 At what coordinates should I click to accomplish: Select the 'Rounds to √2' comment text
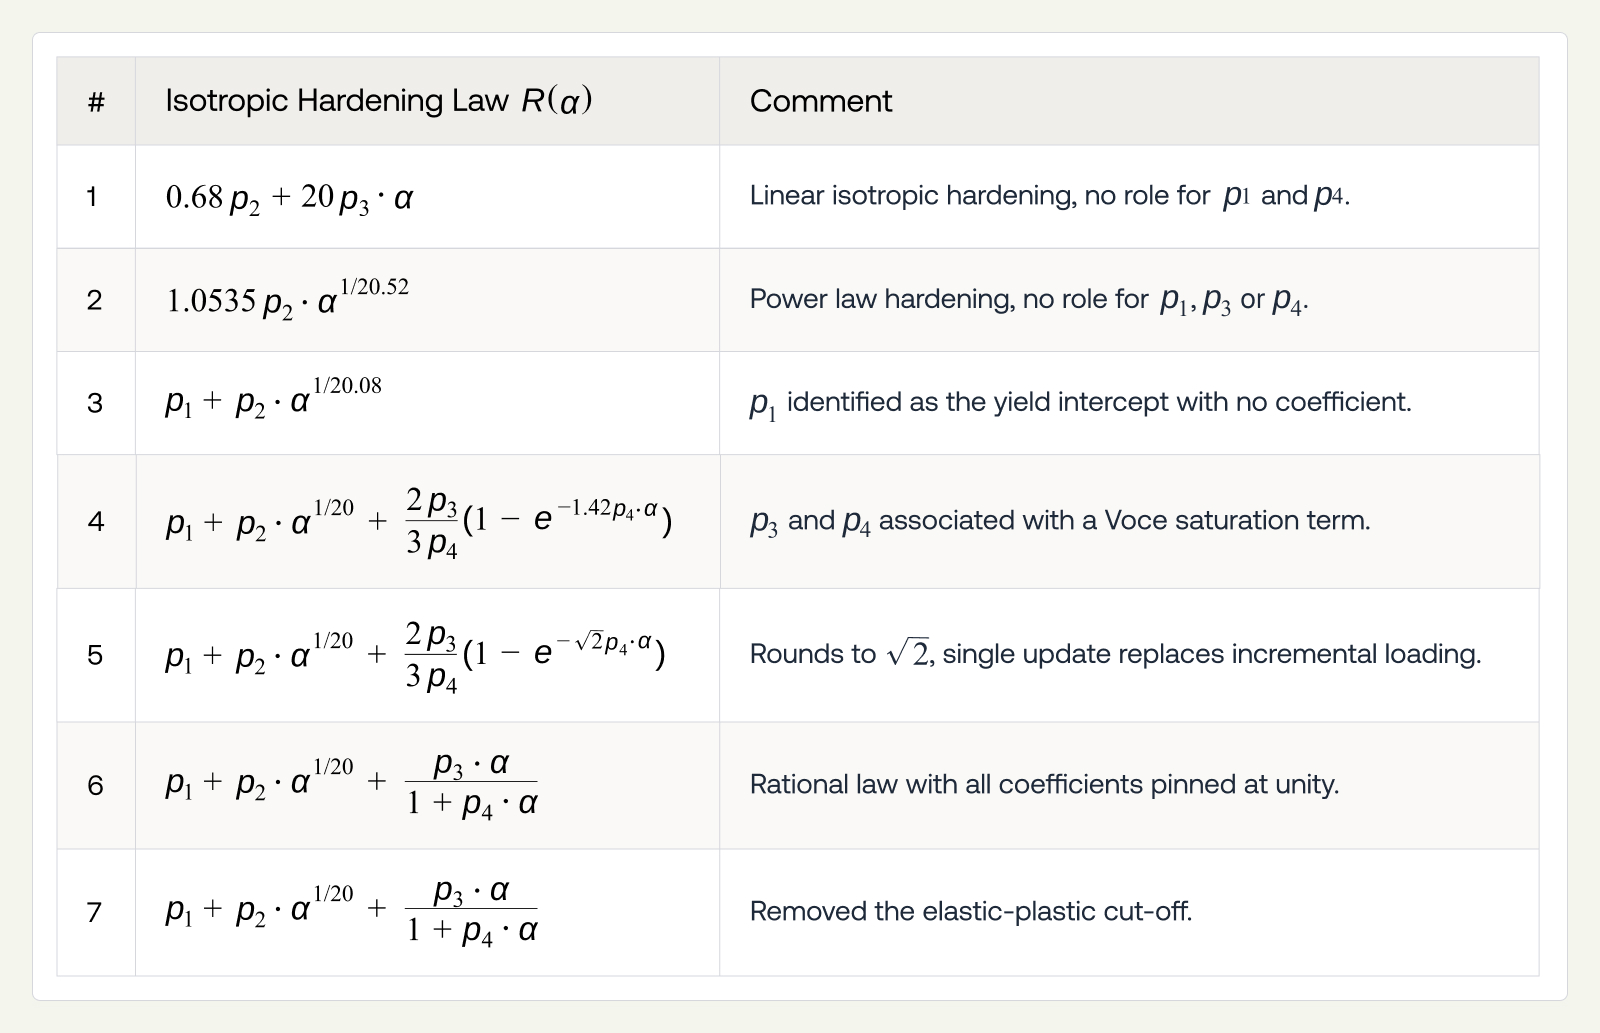tap(1115, 654)
